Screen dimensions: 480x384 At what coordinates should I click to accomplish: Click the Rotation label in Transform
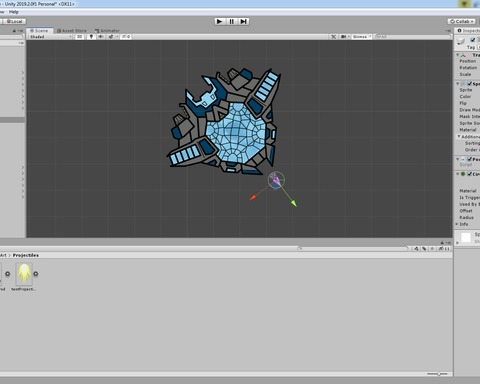click(x=468, y=68)
